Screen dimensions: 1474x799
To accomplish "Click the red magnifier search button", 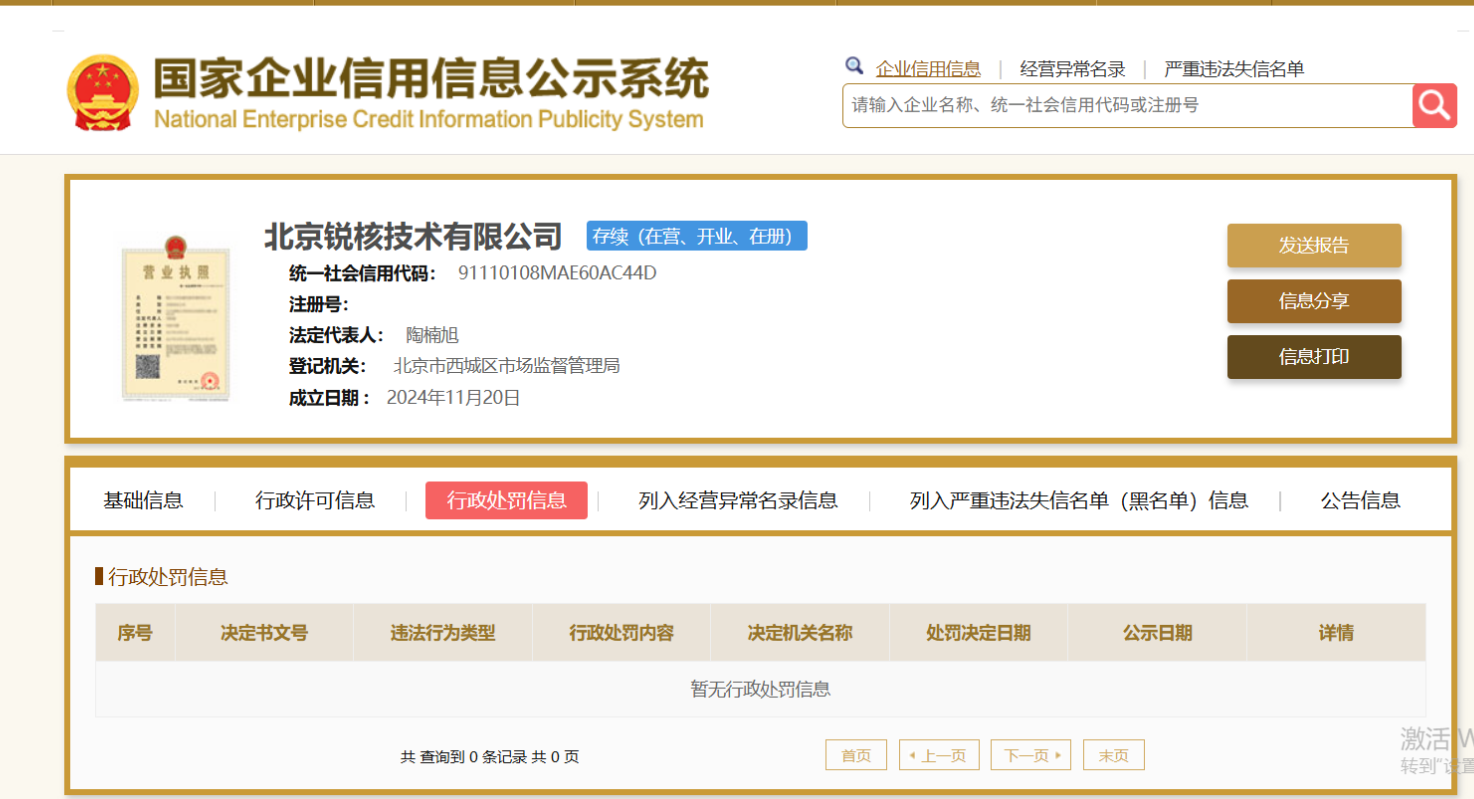I will (x=1434, y=105).
